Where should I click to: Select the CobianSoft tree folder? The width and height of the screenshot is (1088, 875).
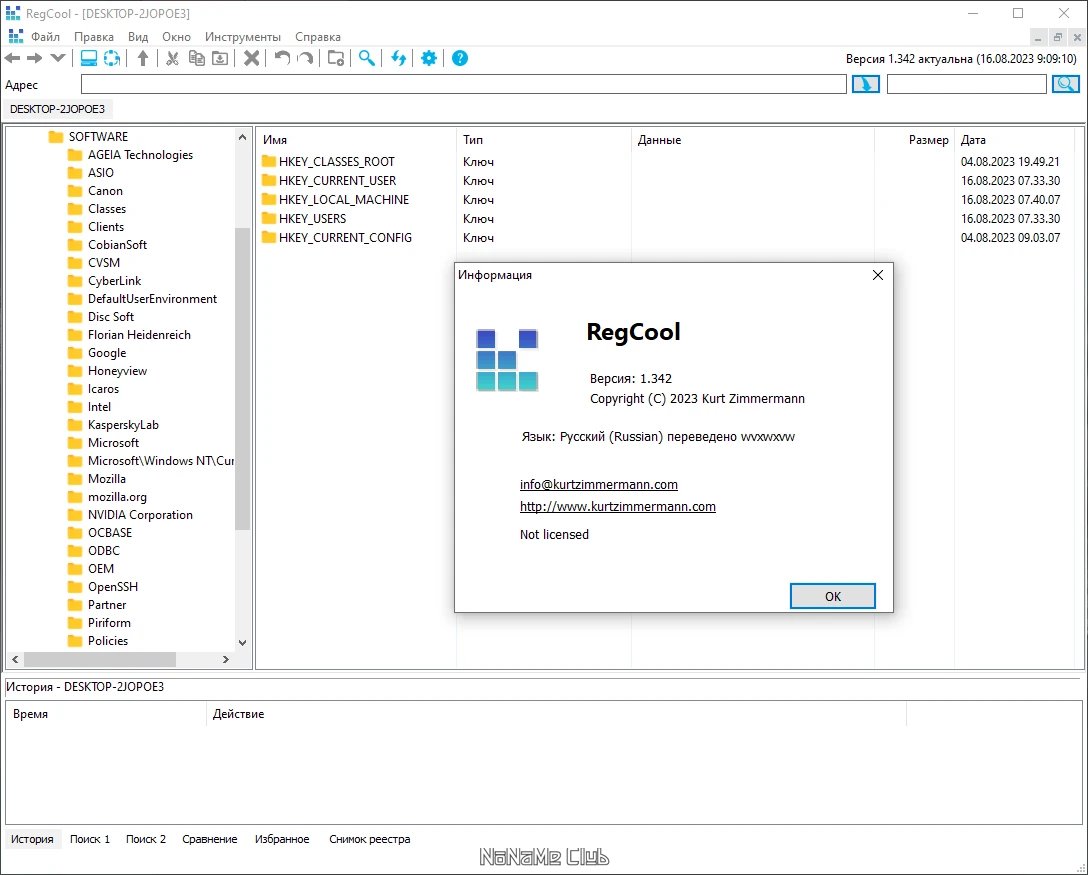pos(117,244)
